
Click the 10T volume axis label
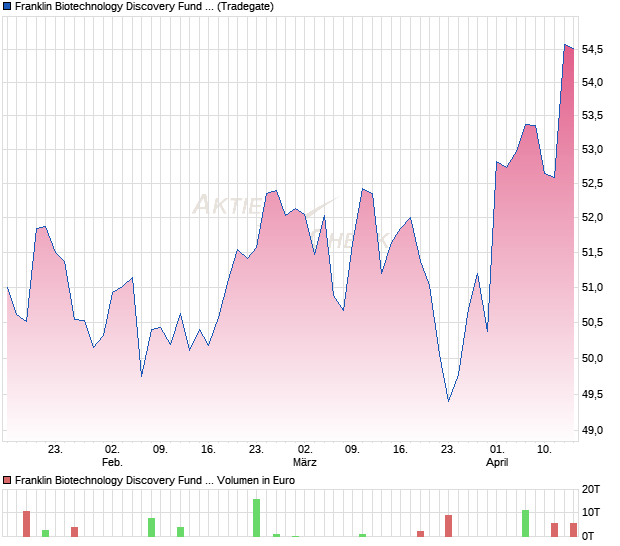[591, 513]
